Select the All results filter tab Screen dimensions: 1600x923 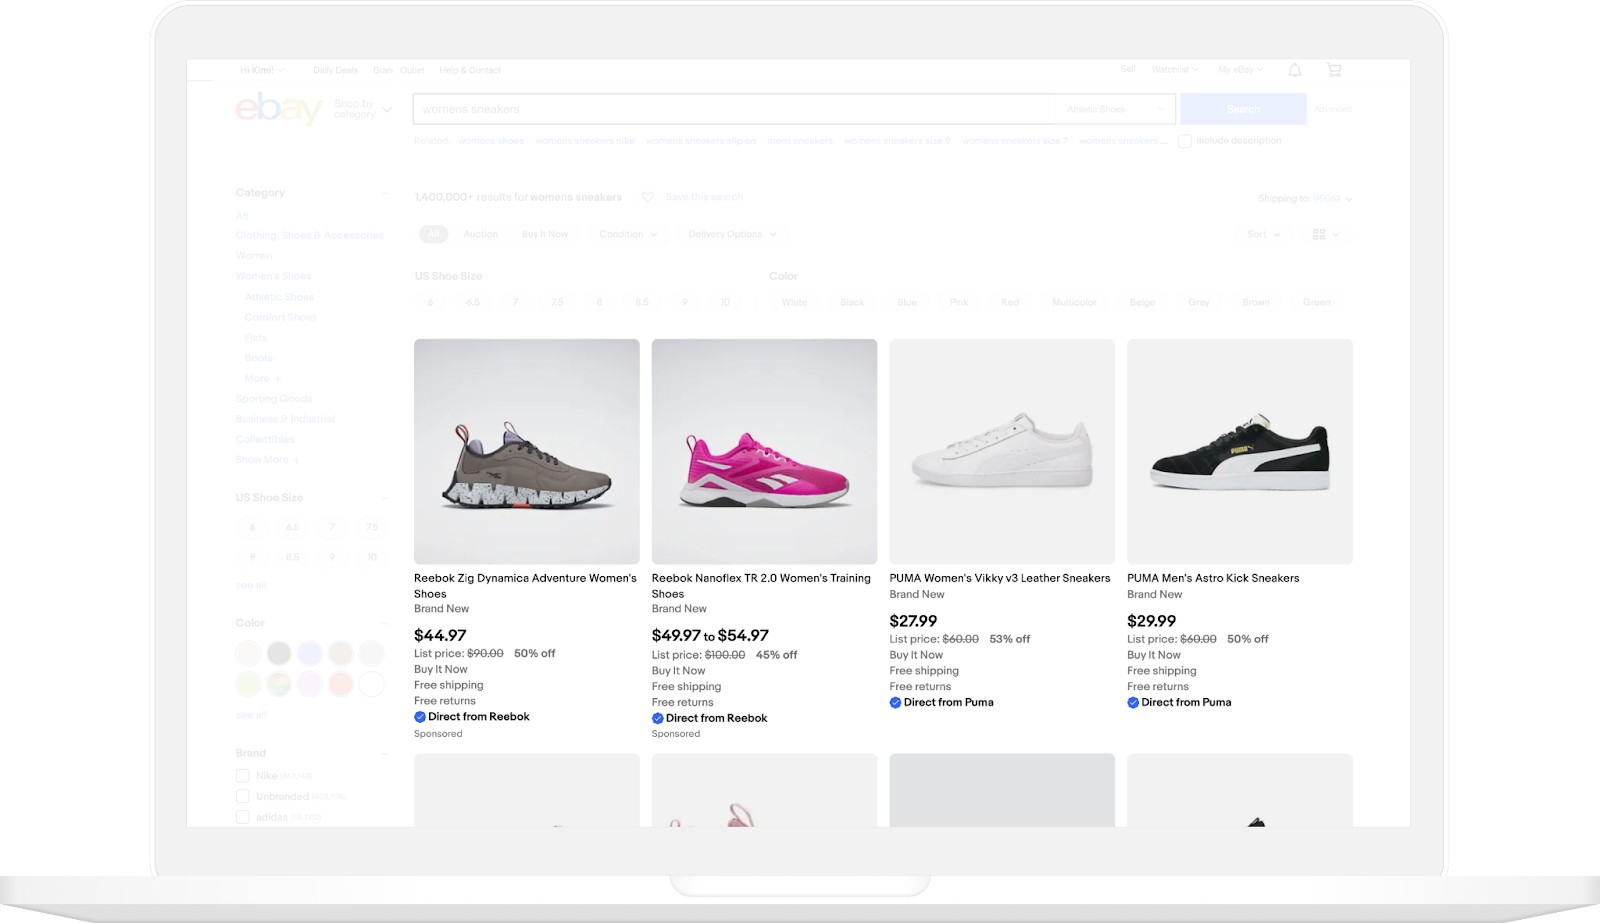(433, 233)
